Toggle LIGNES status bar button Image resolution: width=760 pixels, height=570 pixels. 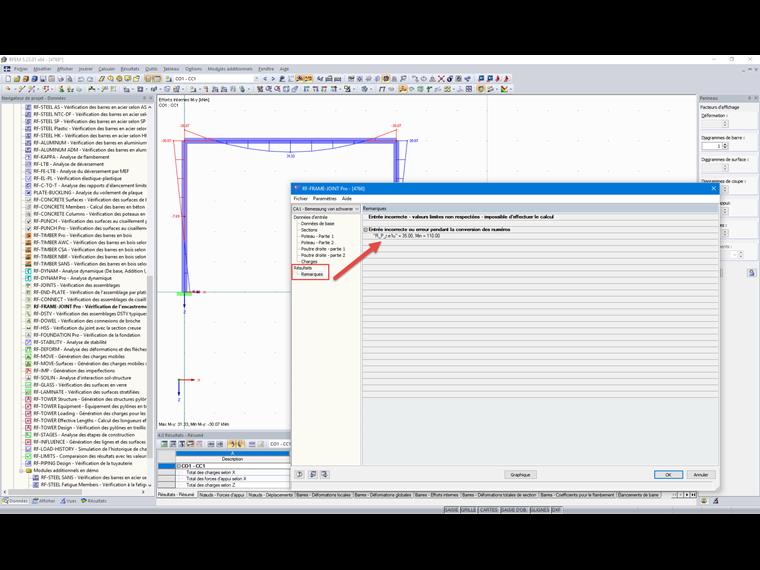(539, 510)
